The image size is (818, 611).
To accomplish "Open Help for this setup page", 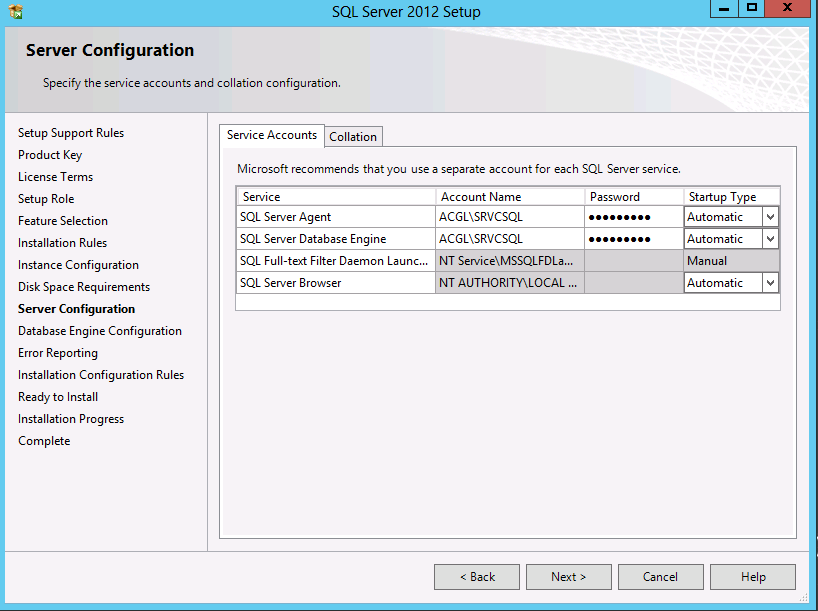I will point(753,577).
